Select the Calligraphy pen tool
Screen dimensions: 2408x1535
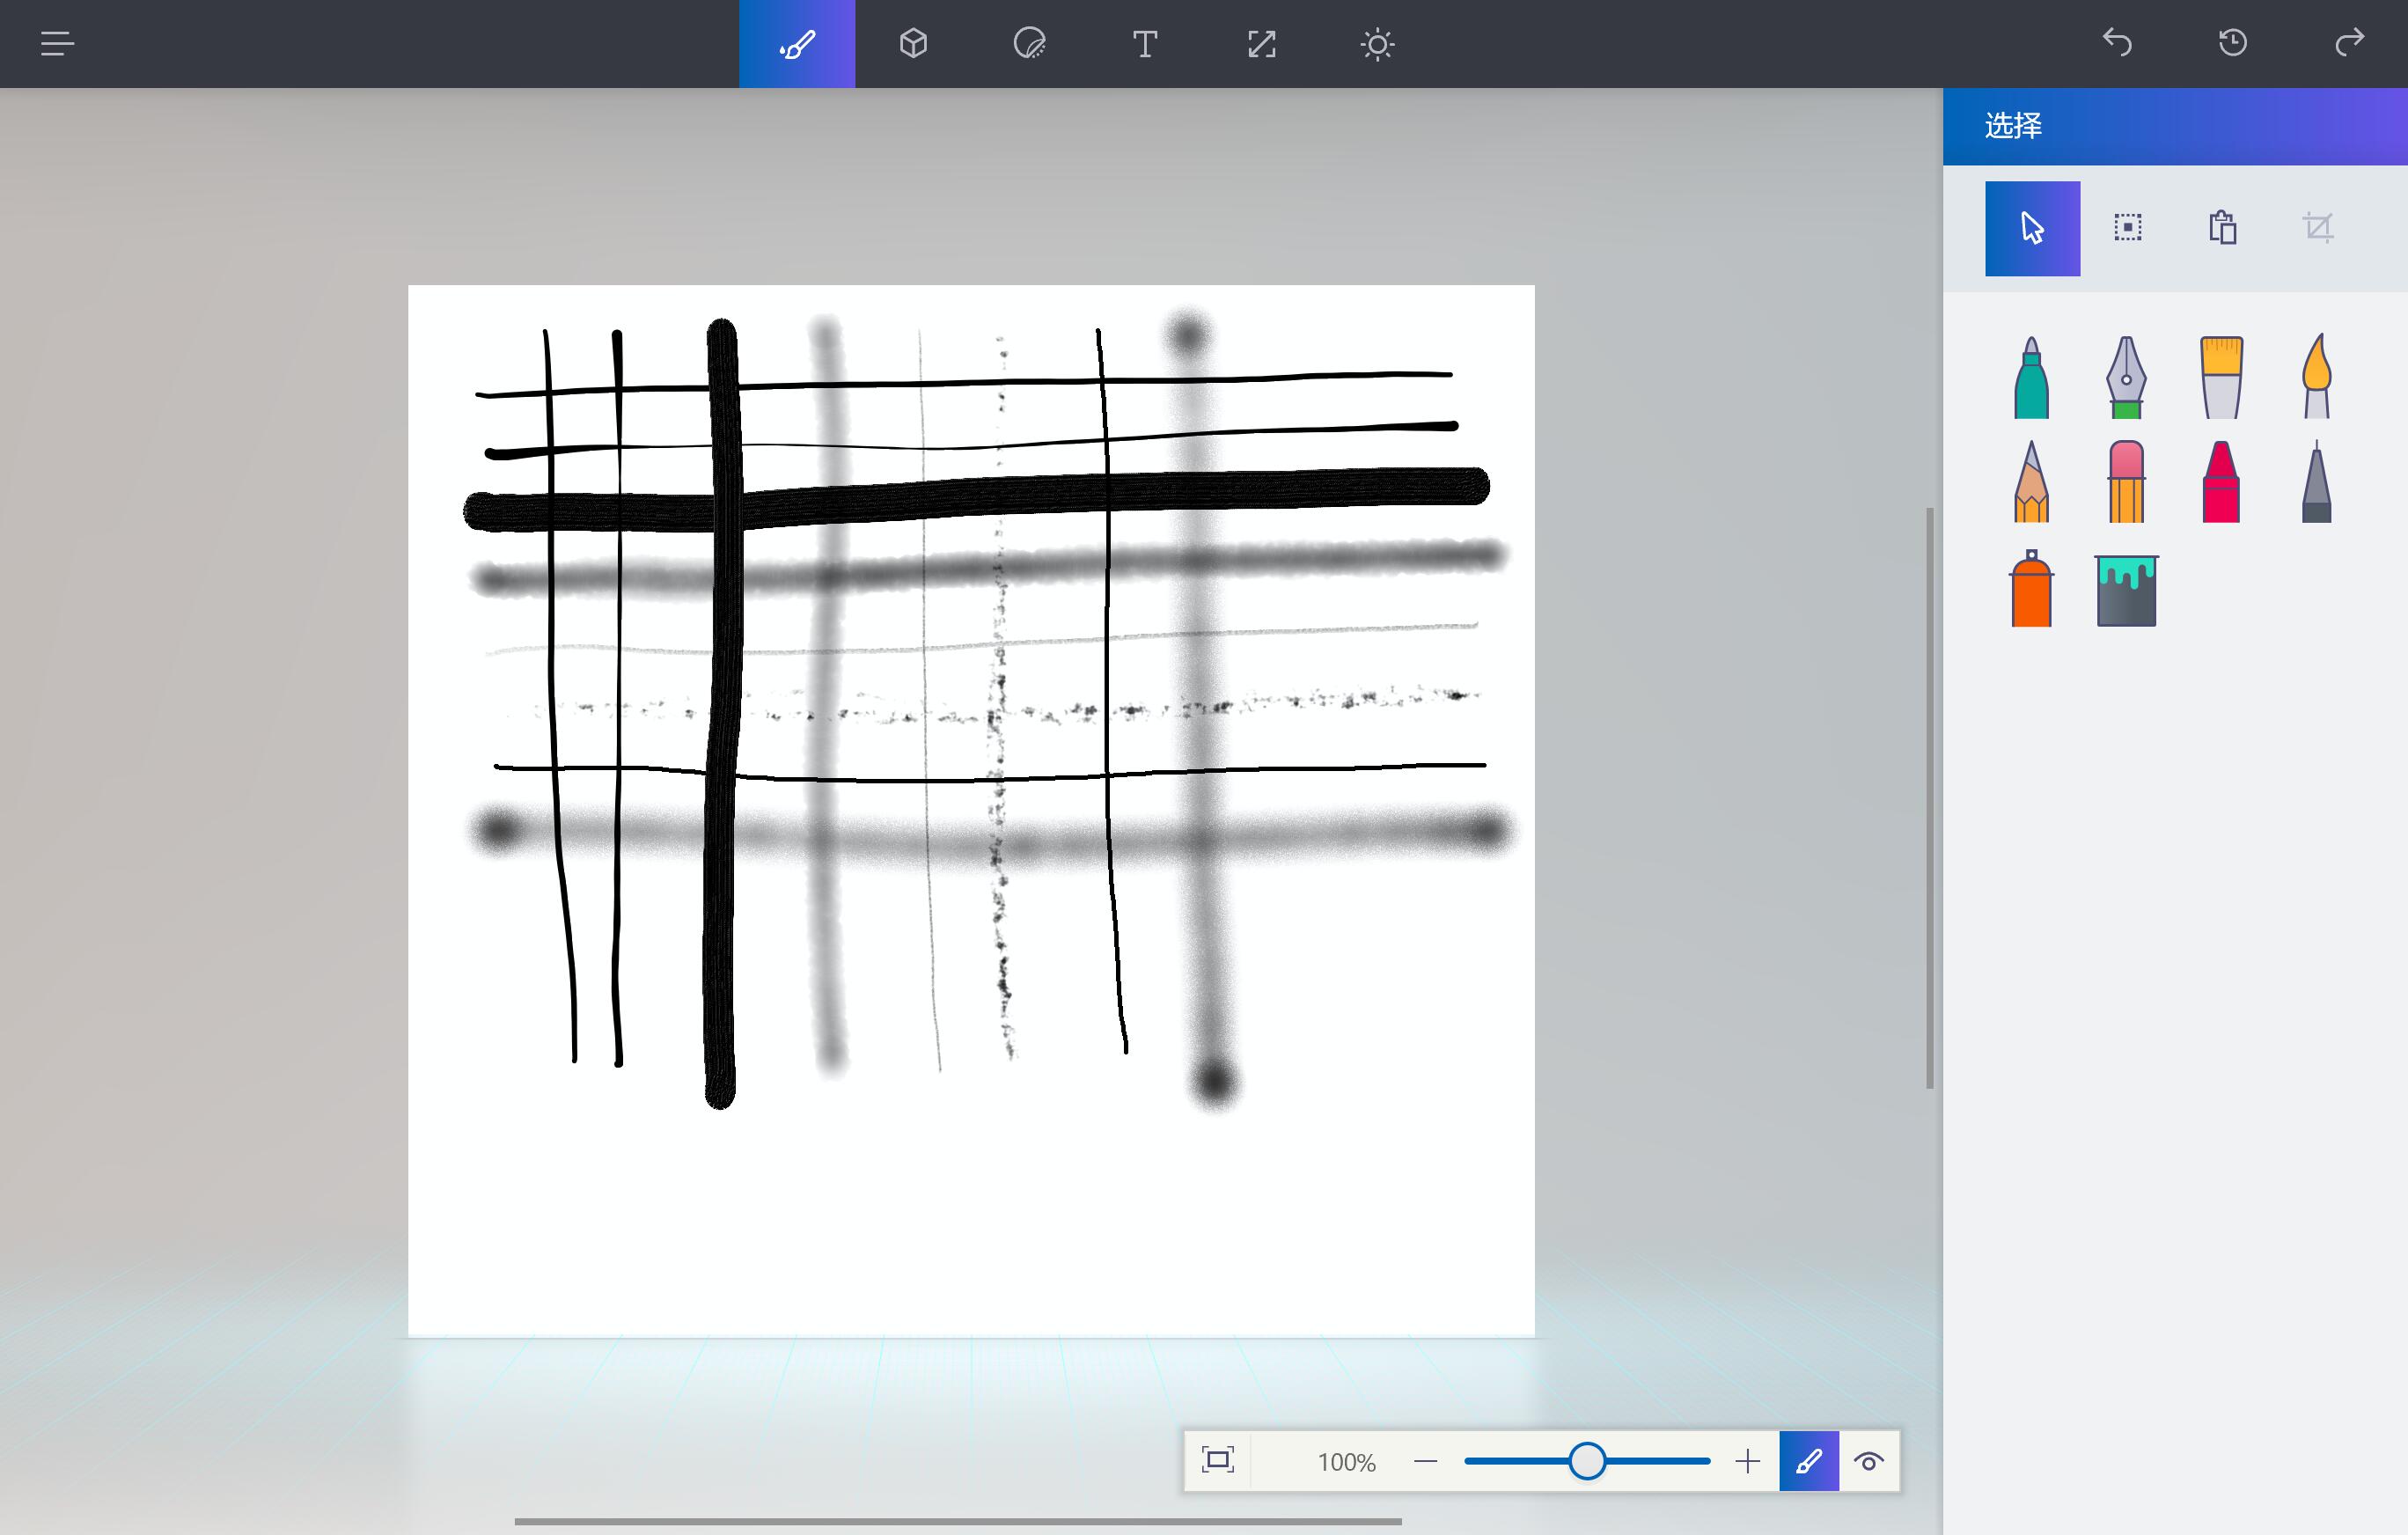click(x=2126, y=378)
